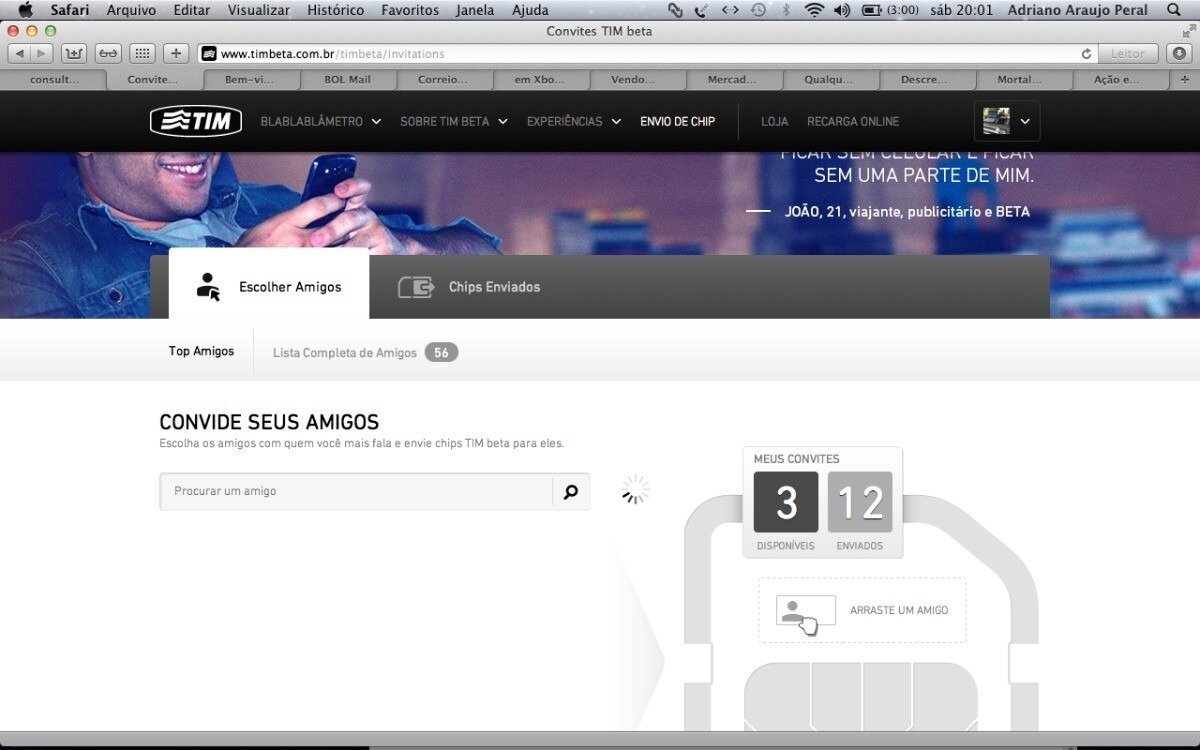The image size is (1200, 750).
Task: Go back with the Safari back arrow
Action: point(19,53)
